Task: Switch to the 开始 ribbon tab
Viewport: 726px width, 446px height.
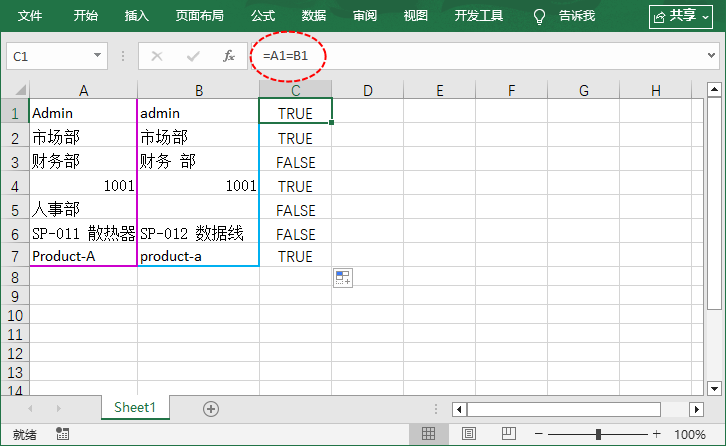Action: point(86,16)
